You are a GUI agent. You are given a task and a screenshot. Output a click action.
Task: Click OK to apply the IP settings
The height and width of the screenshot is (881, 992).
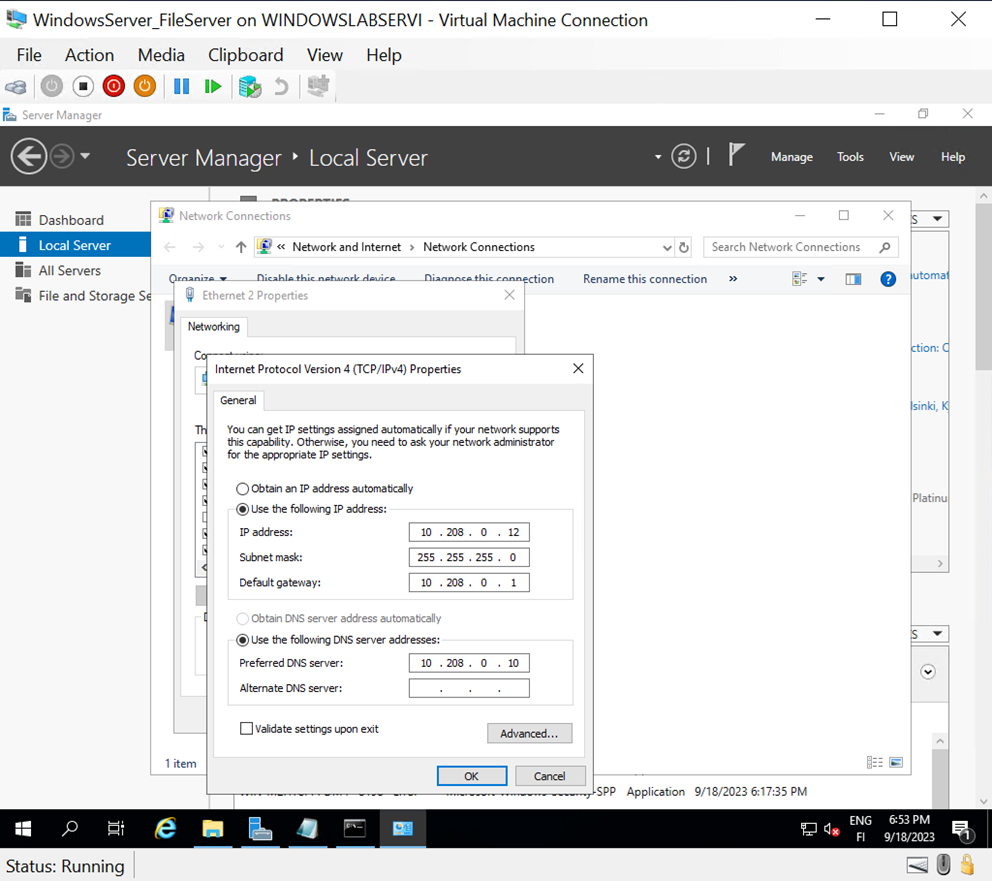click(471, 776)
